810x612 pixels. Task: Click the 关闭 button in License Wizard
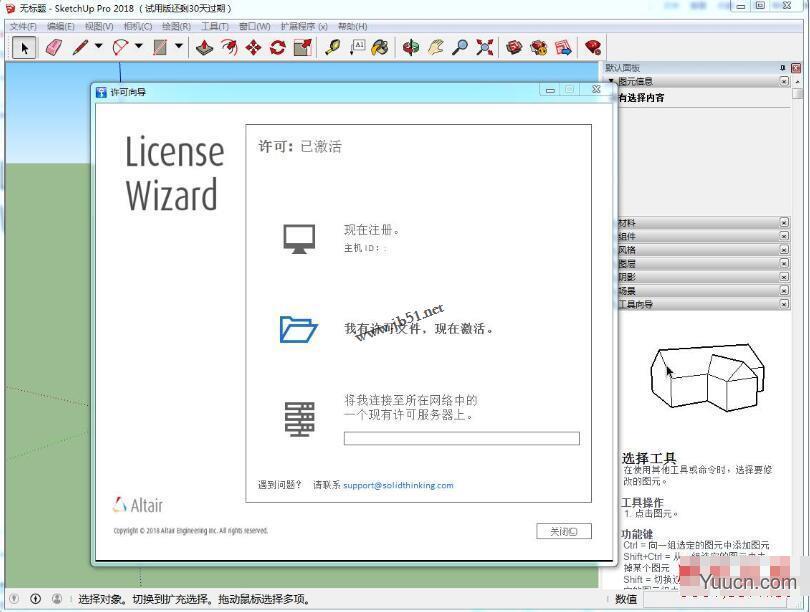click(564, 531)
